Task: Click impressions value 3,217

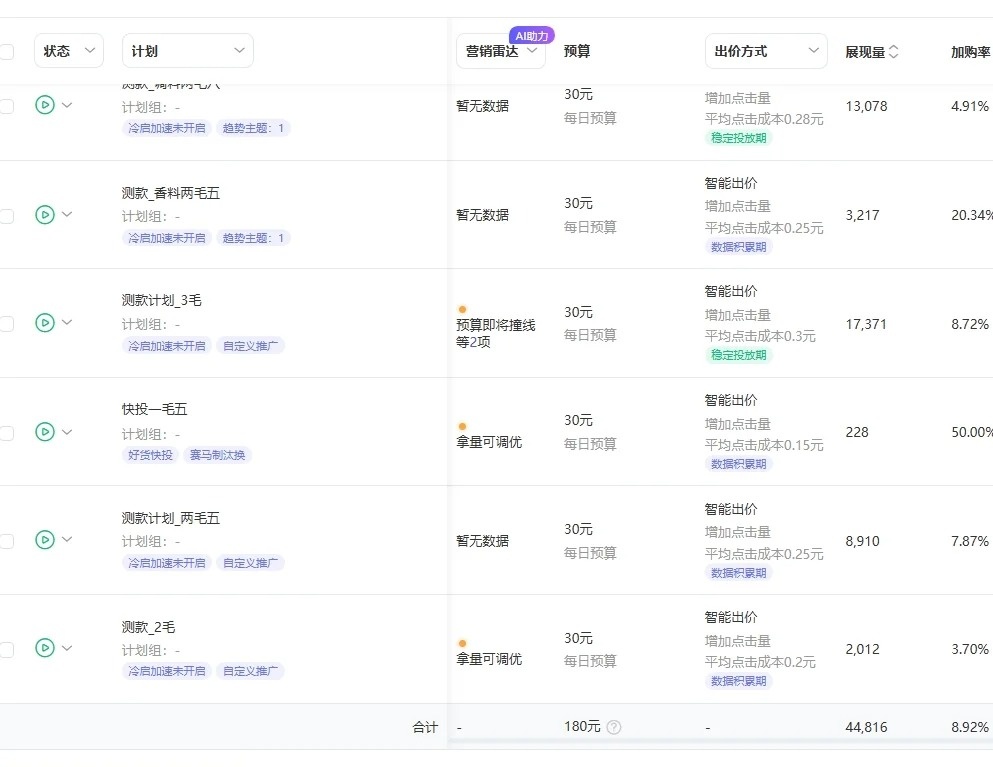Action: tap(863, 215)
